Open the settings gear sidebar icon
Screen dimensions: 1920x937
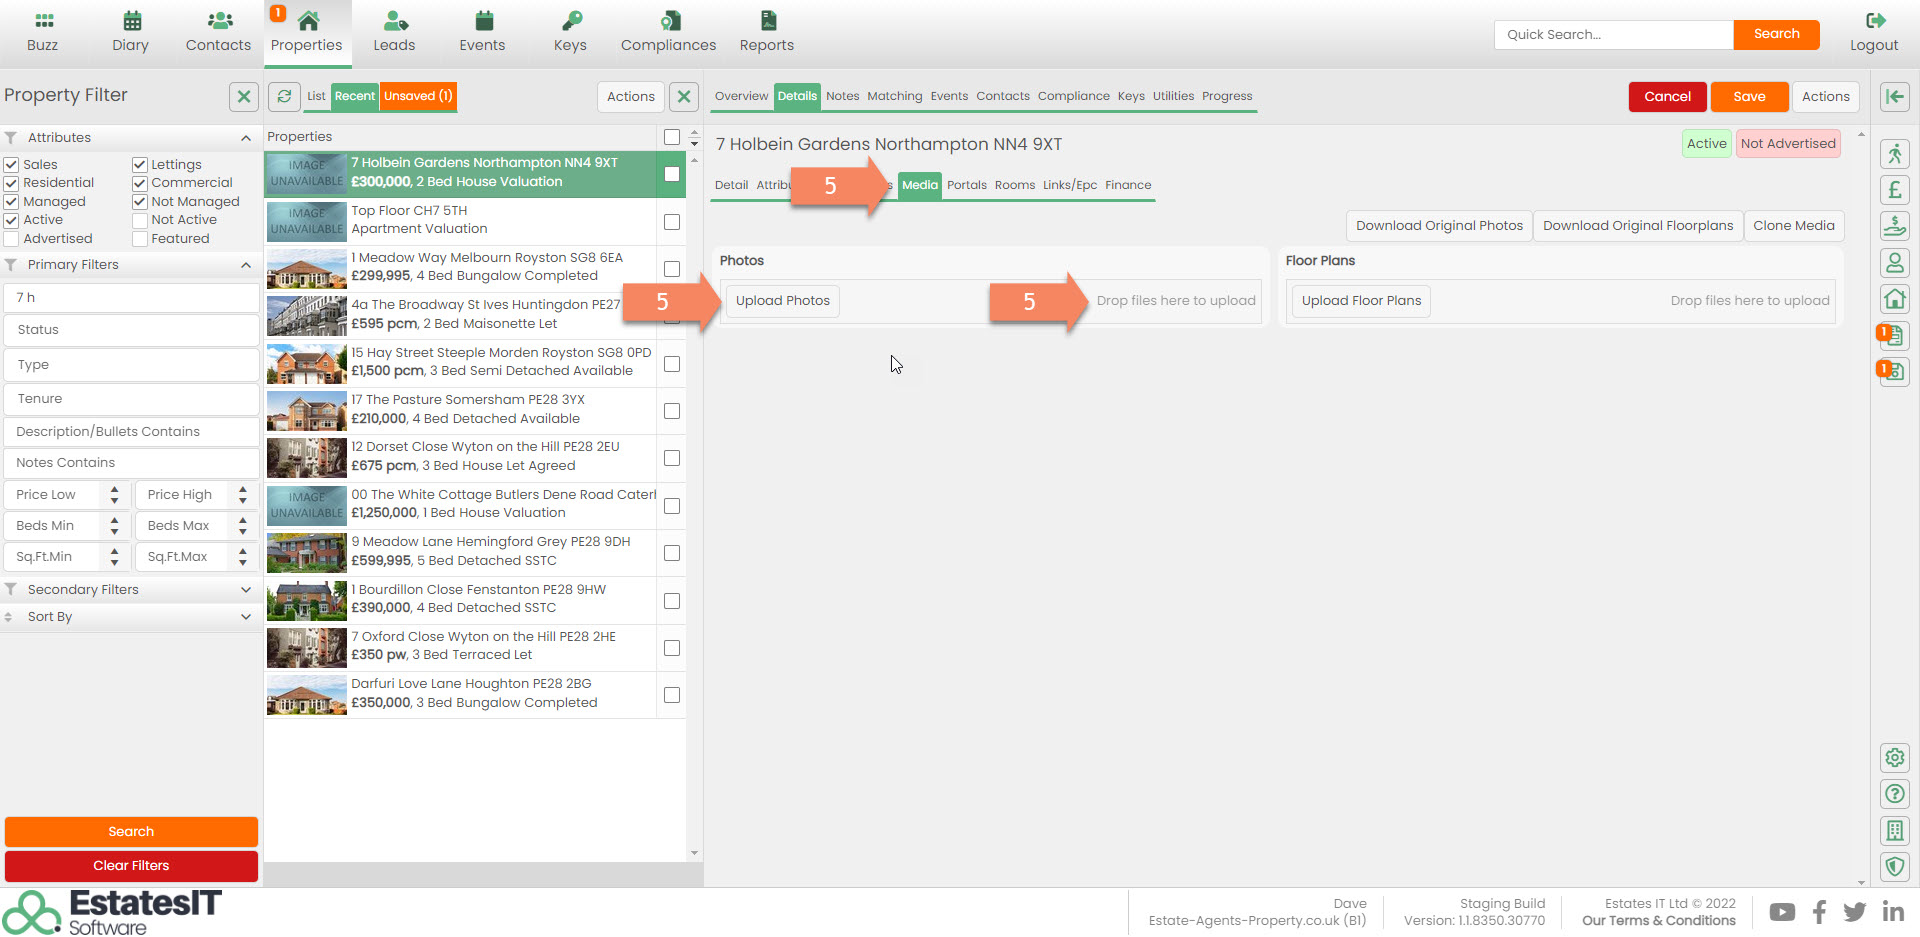(x=1894, y=758)
